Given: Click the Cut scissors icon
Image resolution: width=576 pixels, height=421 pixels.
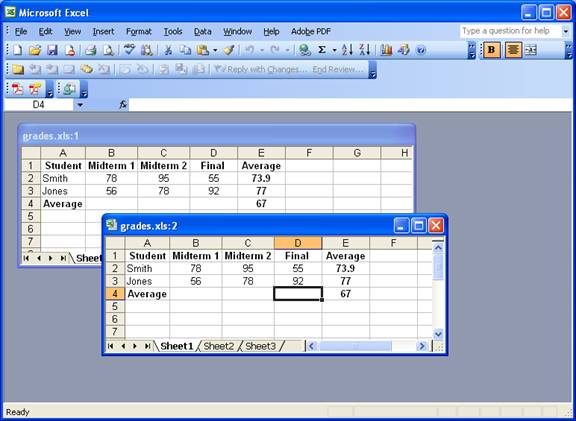Looking at the screenshot, I should point(168,50).
